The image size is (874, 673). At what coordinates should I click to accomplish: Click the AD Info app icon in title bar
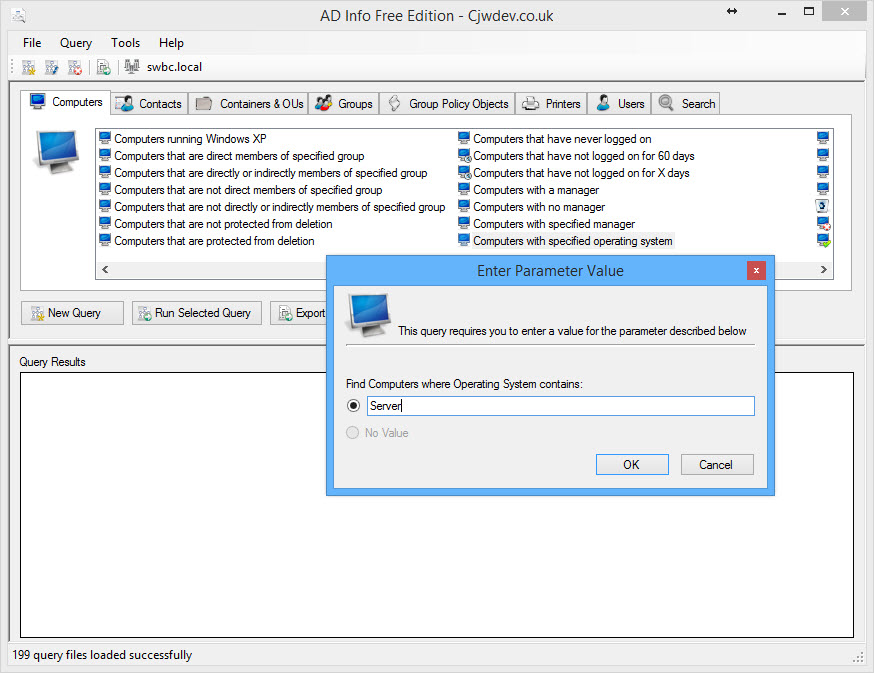18,15
